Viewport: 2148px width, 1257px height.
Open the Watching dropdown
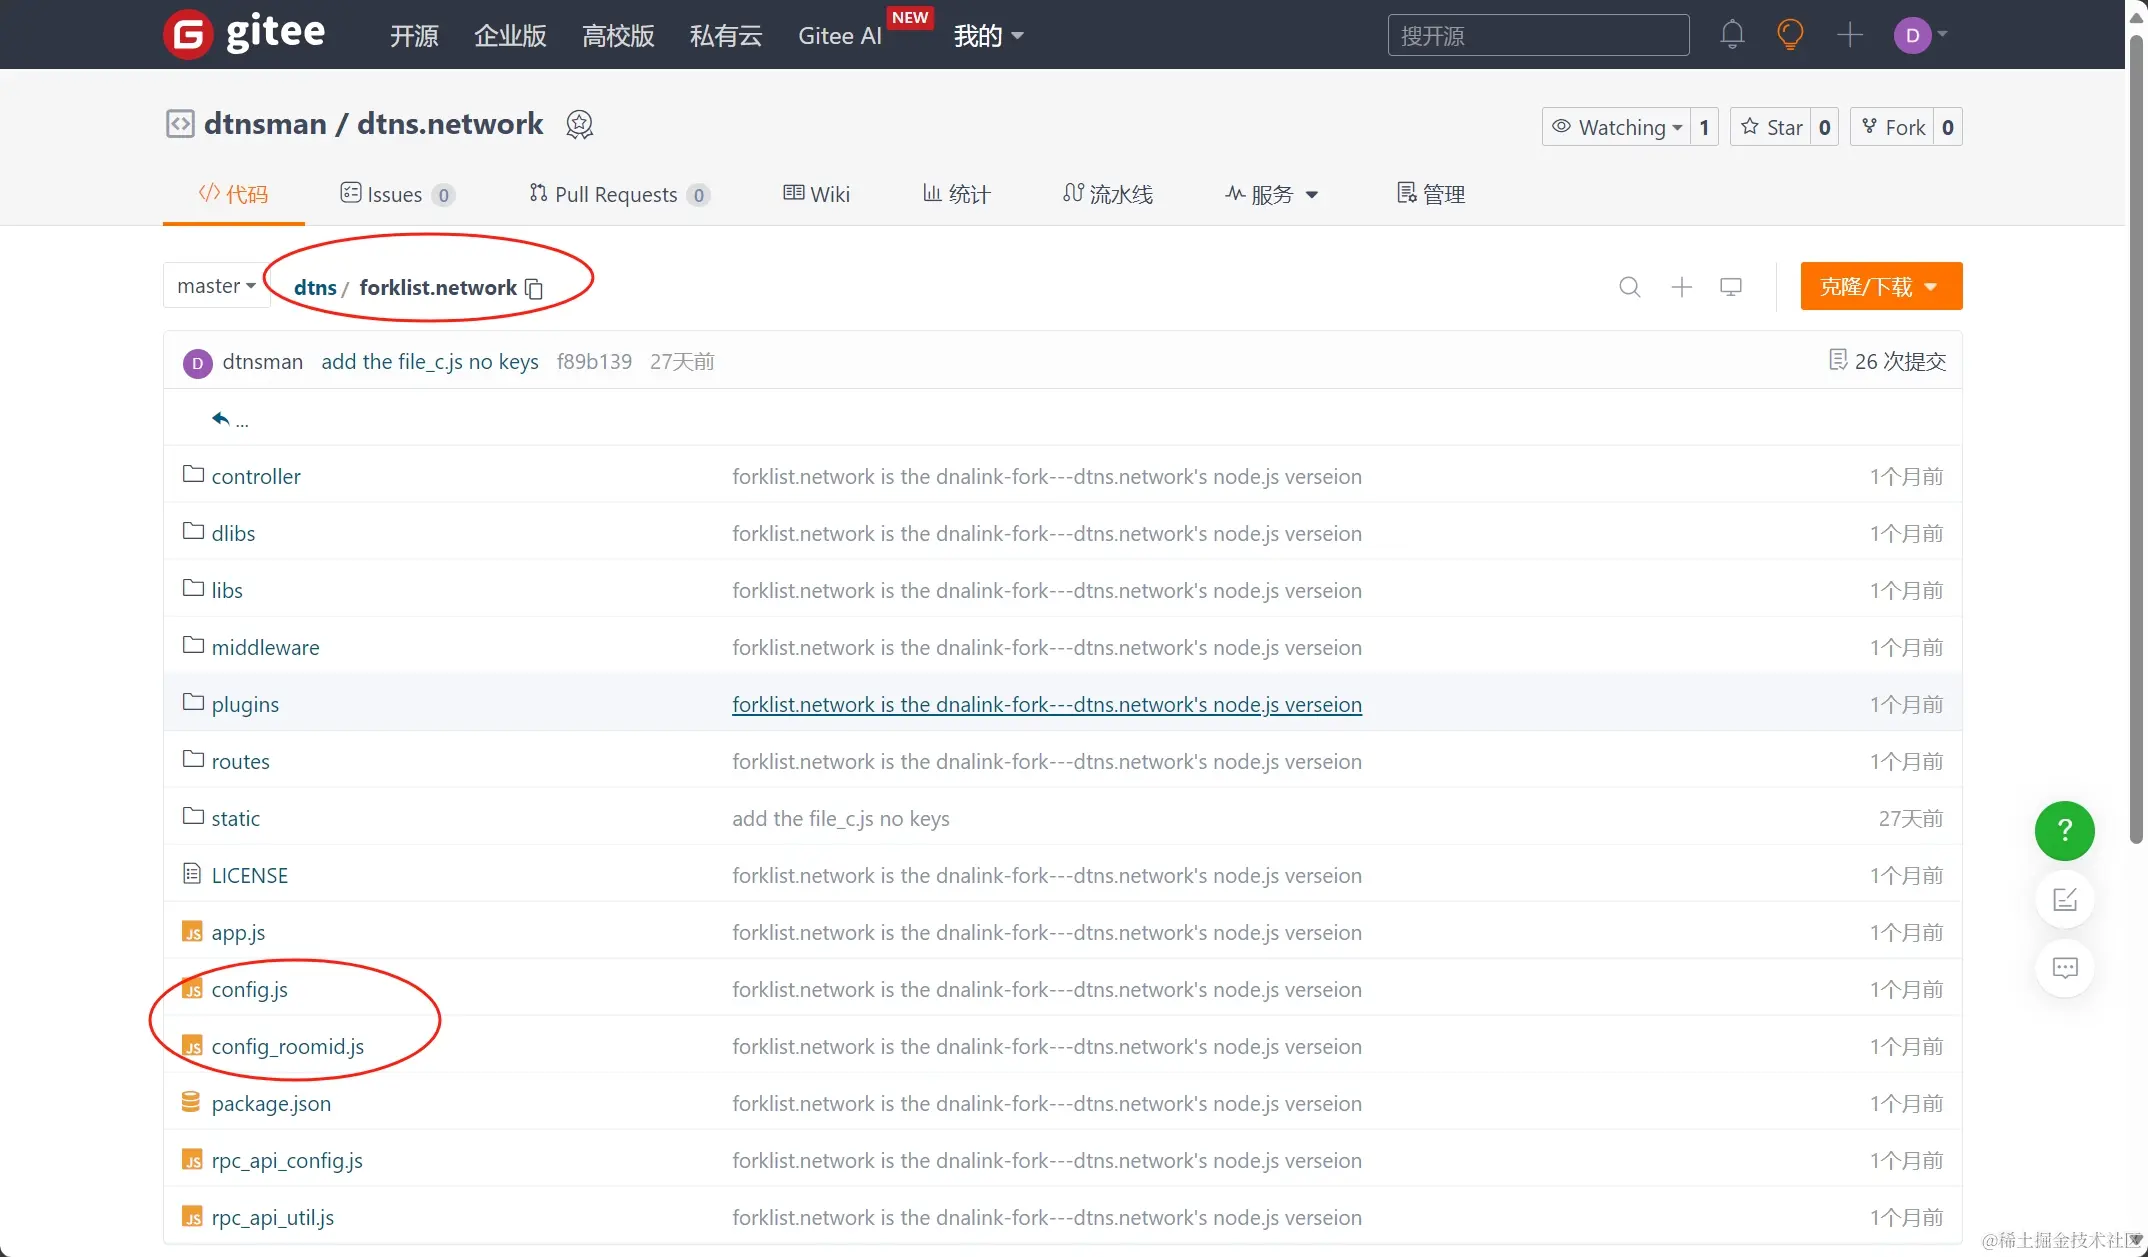click(1617, 127)
